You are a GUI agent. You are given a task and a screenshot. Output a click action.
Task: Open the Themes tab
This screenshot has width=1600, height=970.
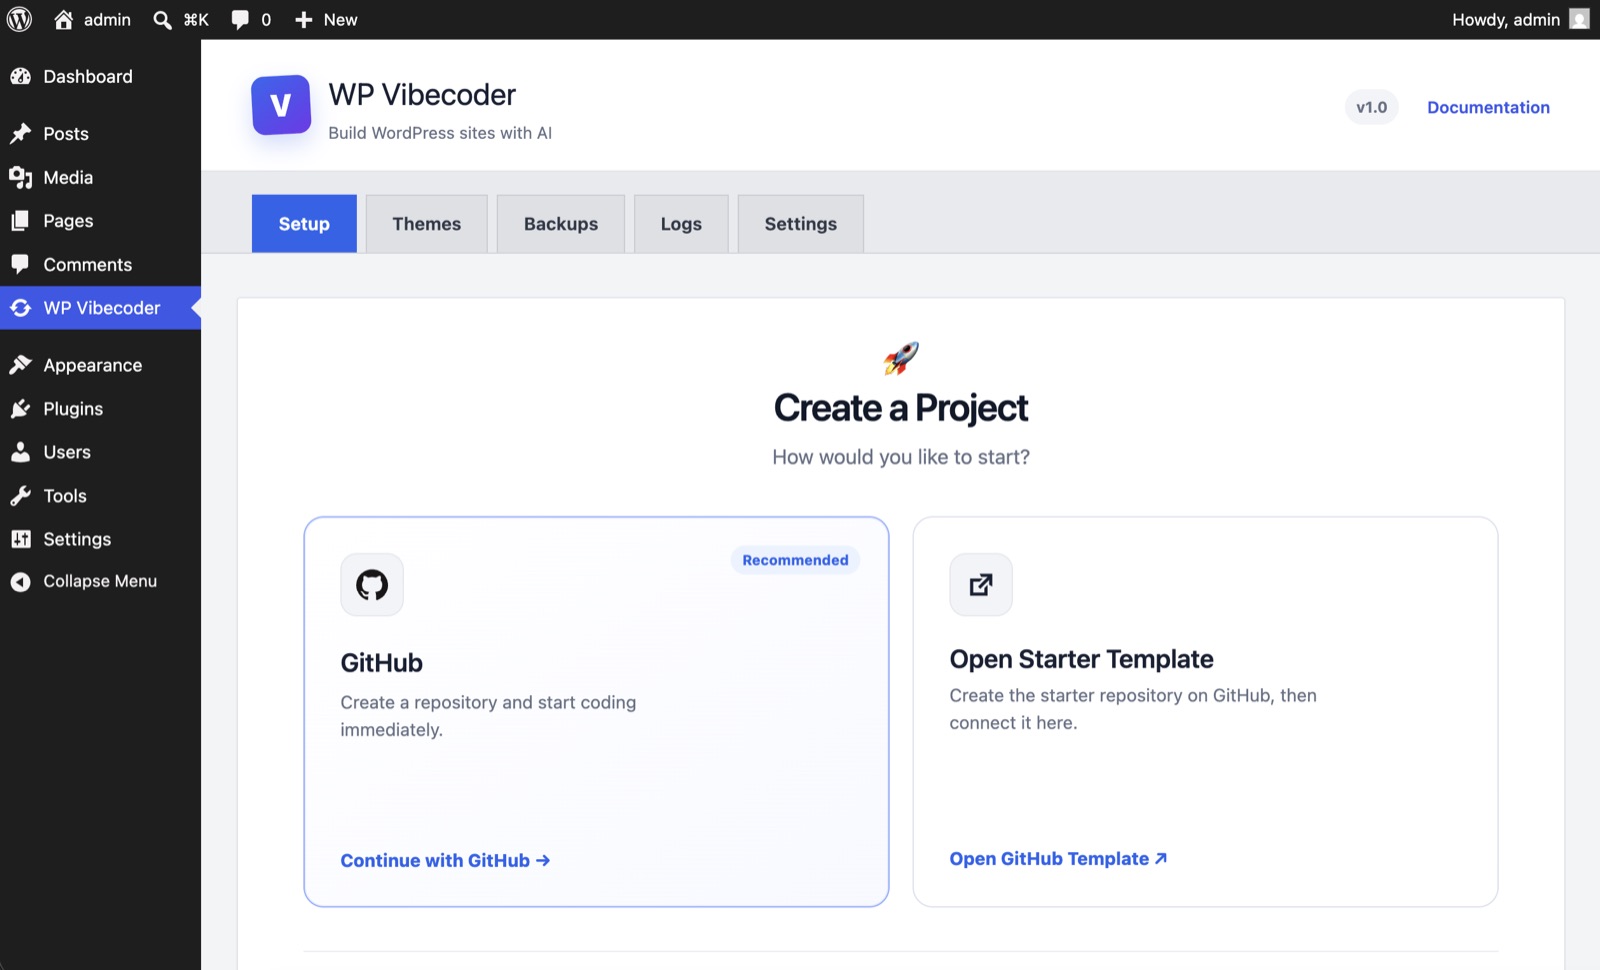tap(427, 224)
